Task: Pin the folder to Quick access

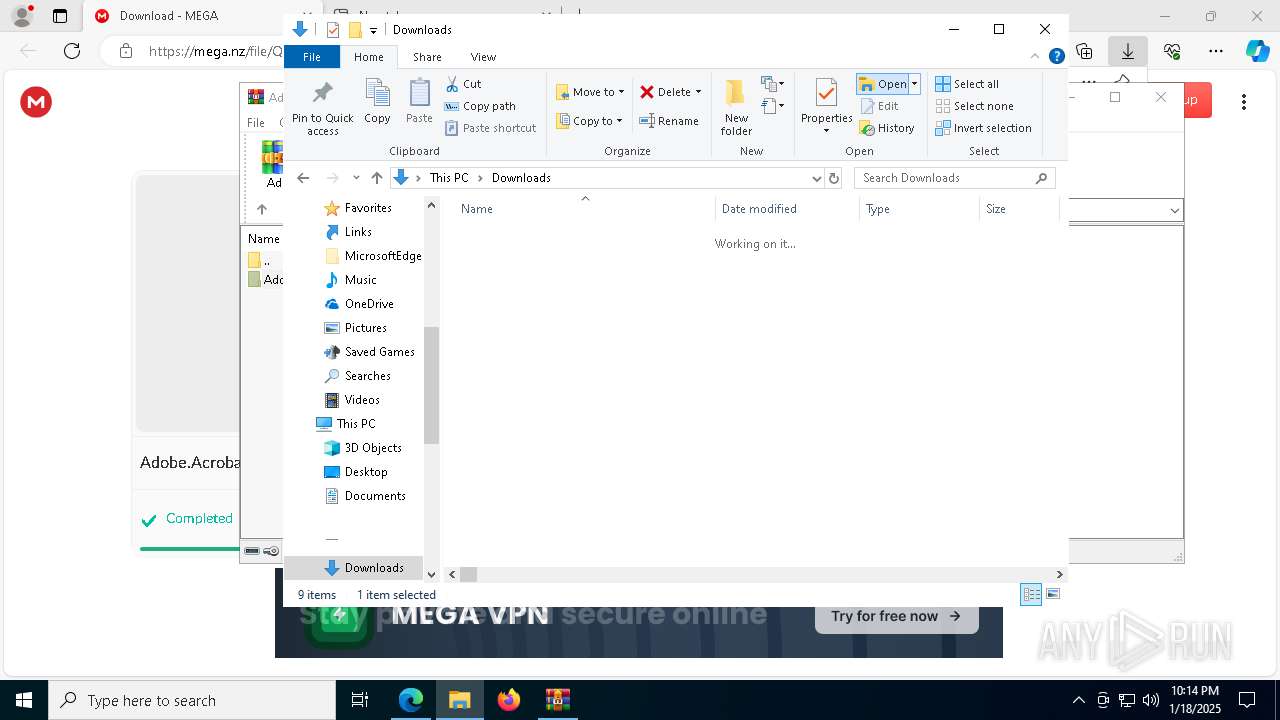Action: tap(322, 108)
